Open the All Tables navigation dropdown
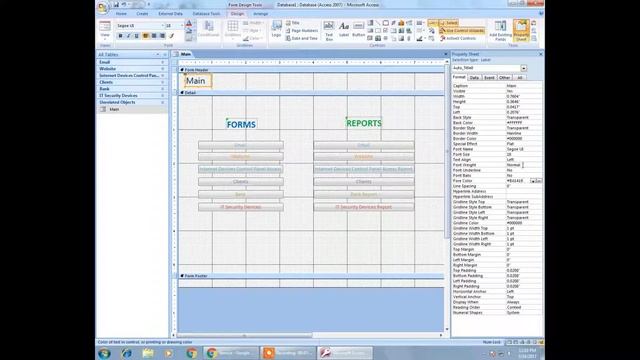640x360 pixels. tap(158, 55)
